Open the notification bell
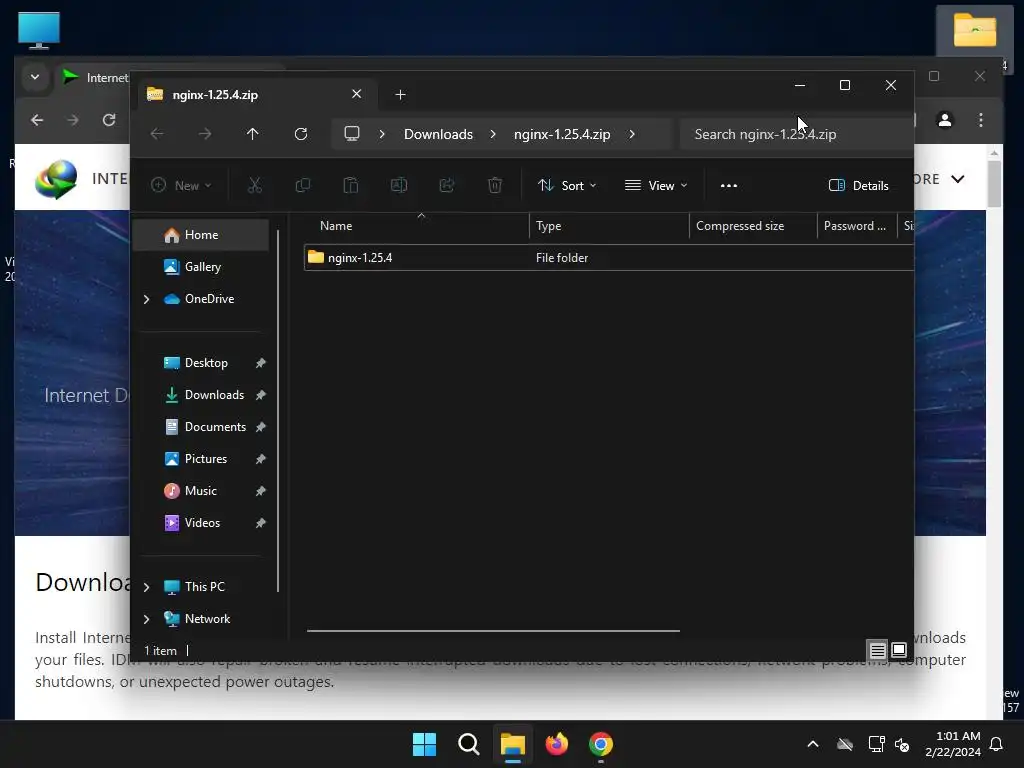The image size is (1024, 768). click(x=997, y=744)
